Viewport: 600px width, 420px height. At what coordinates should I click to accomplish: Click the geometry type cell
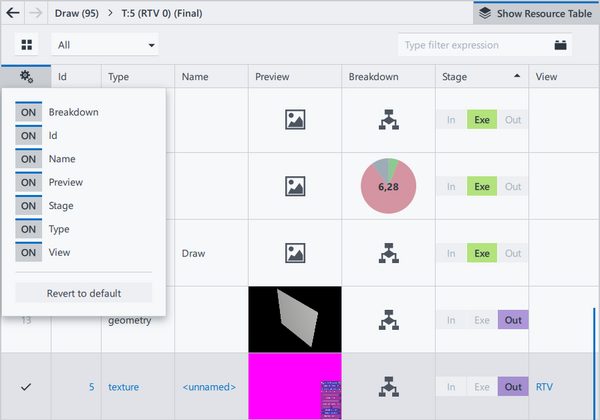tap(130, 320)
